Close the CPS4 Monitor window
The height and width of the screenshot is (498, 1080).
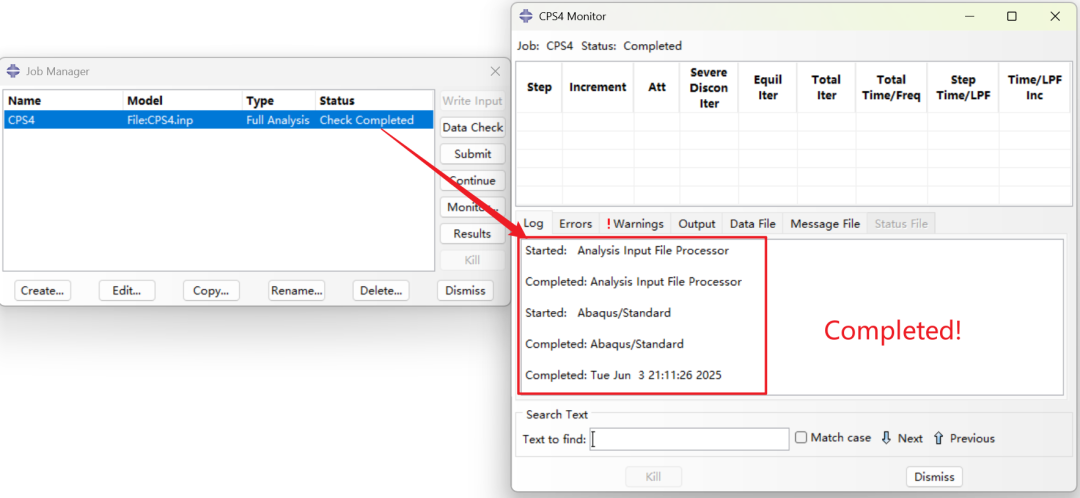tap(1055, 17)
